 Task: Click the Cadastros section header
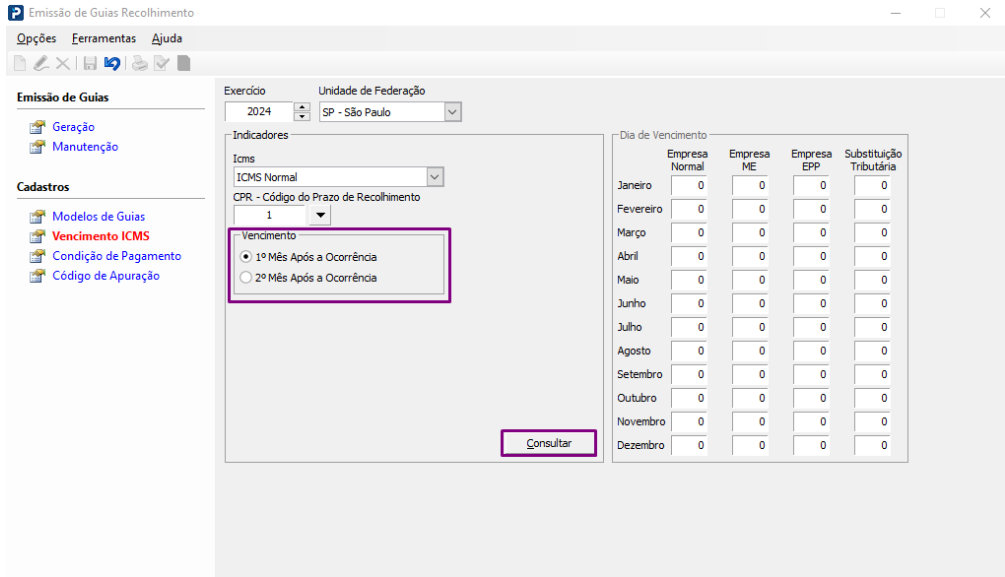coord(43,187)
